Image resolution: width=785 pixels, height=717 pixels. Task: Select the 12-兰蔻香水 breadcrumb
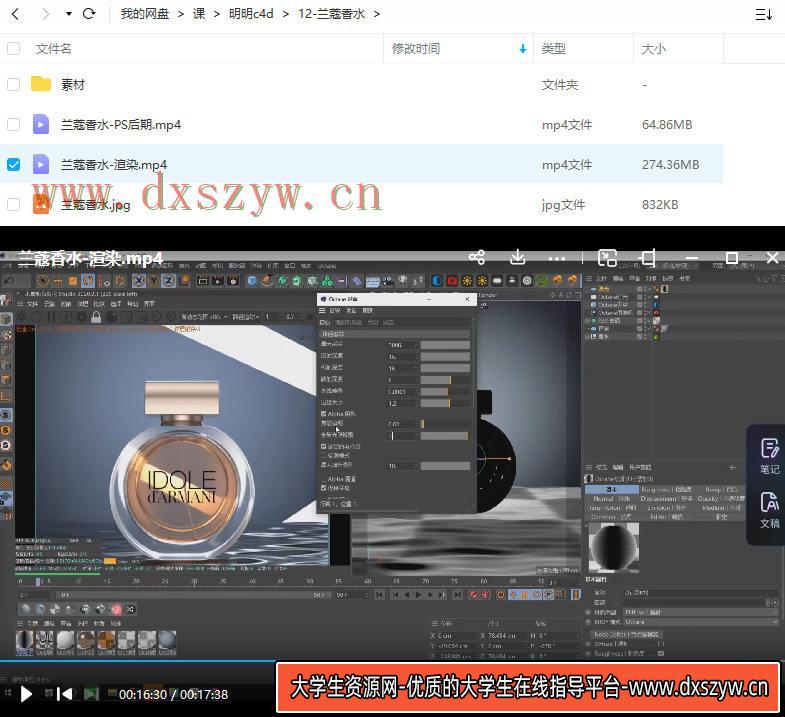331,14
